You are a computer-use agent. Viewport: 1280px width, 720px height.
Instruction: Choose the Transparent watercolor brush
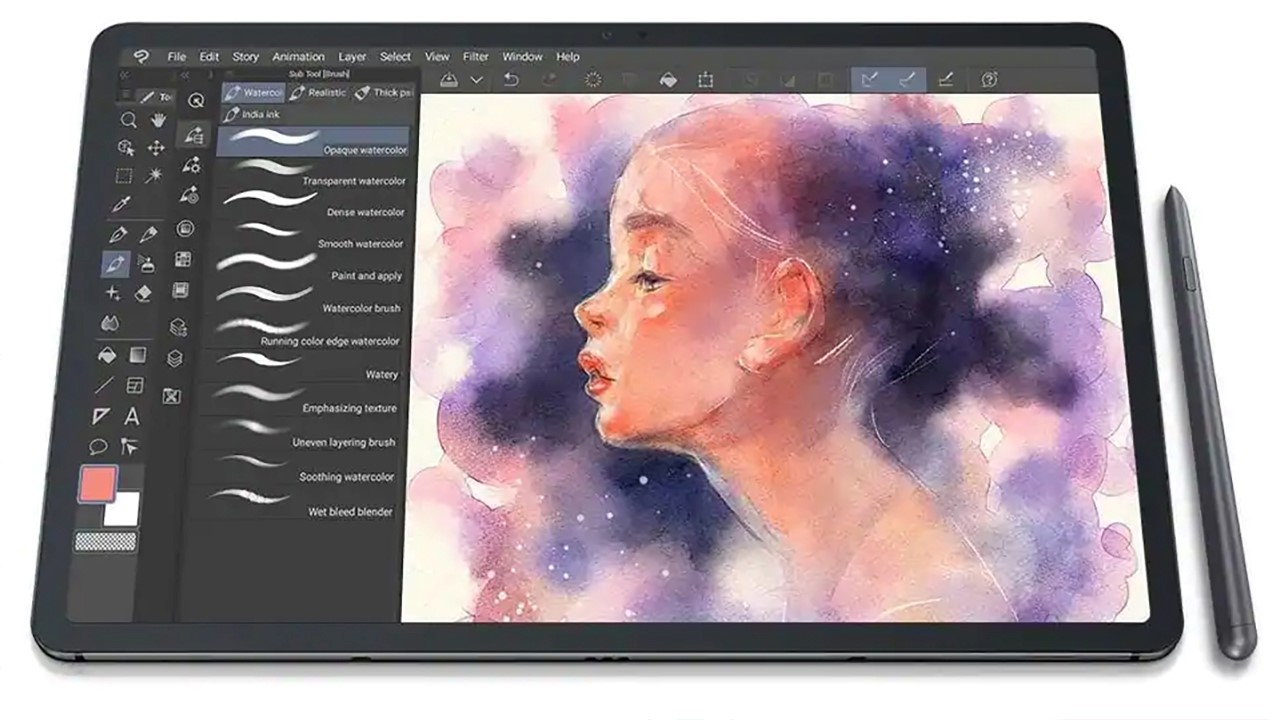tap(310, 172)
